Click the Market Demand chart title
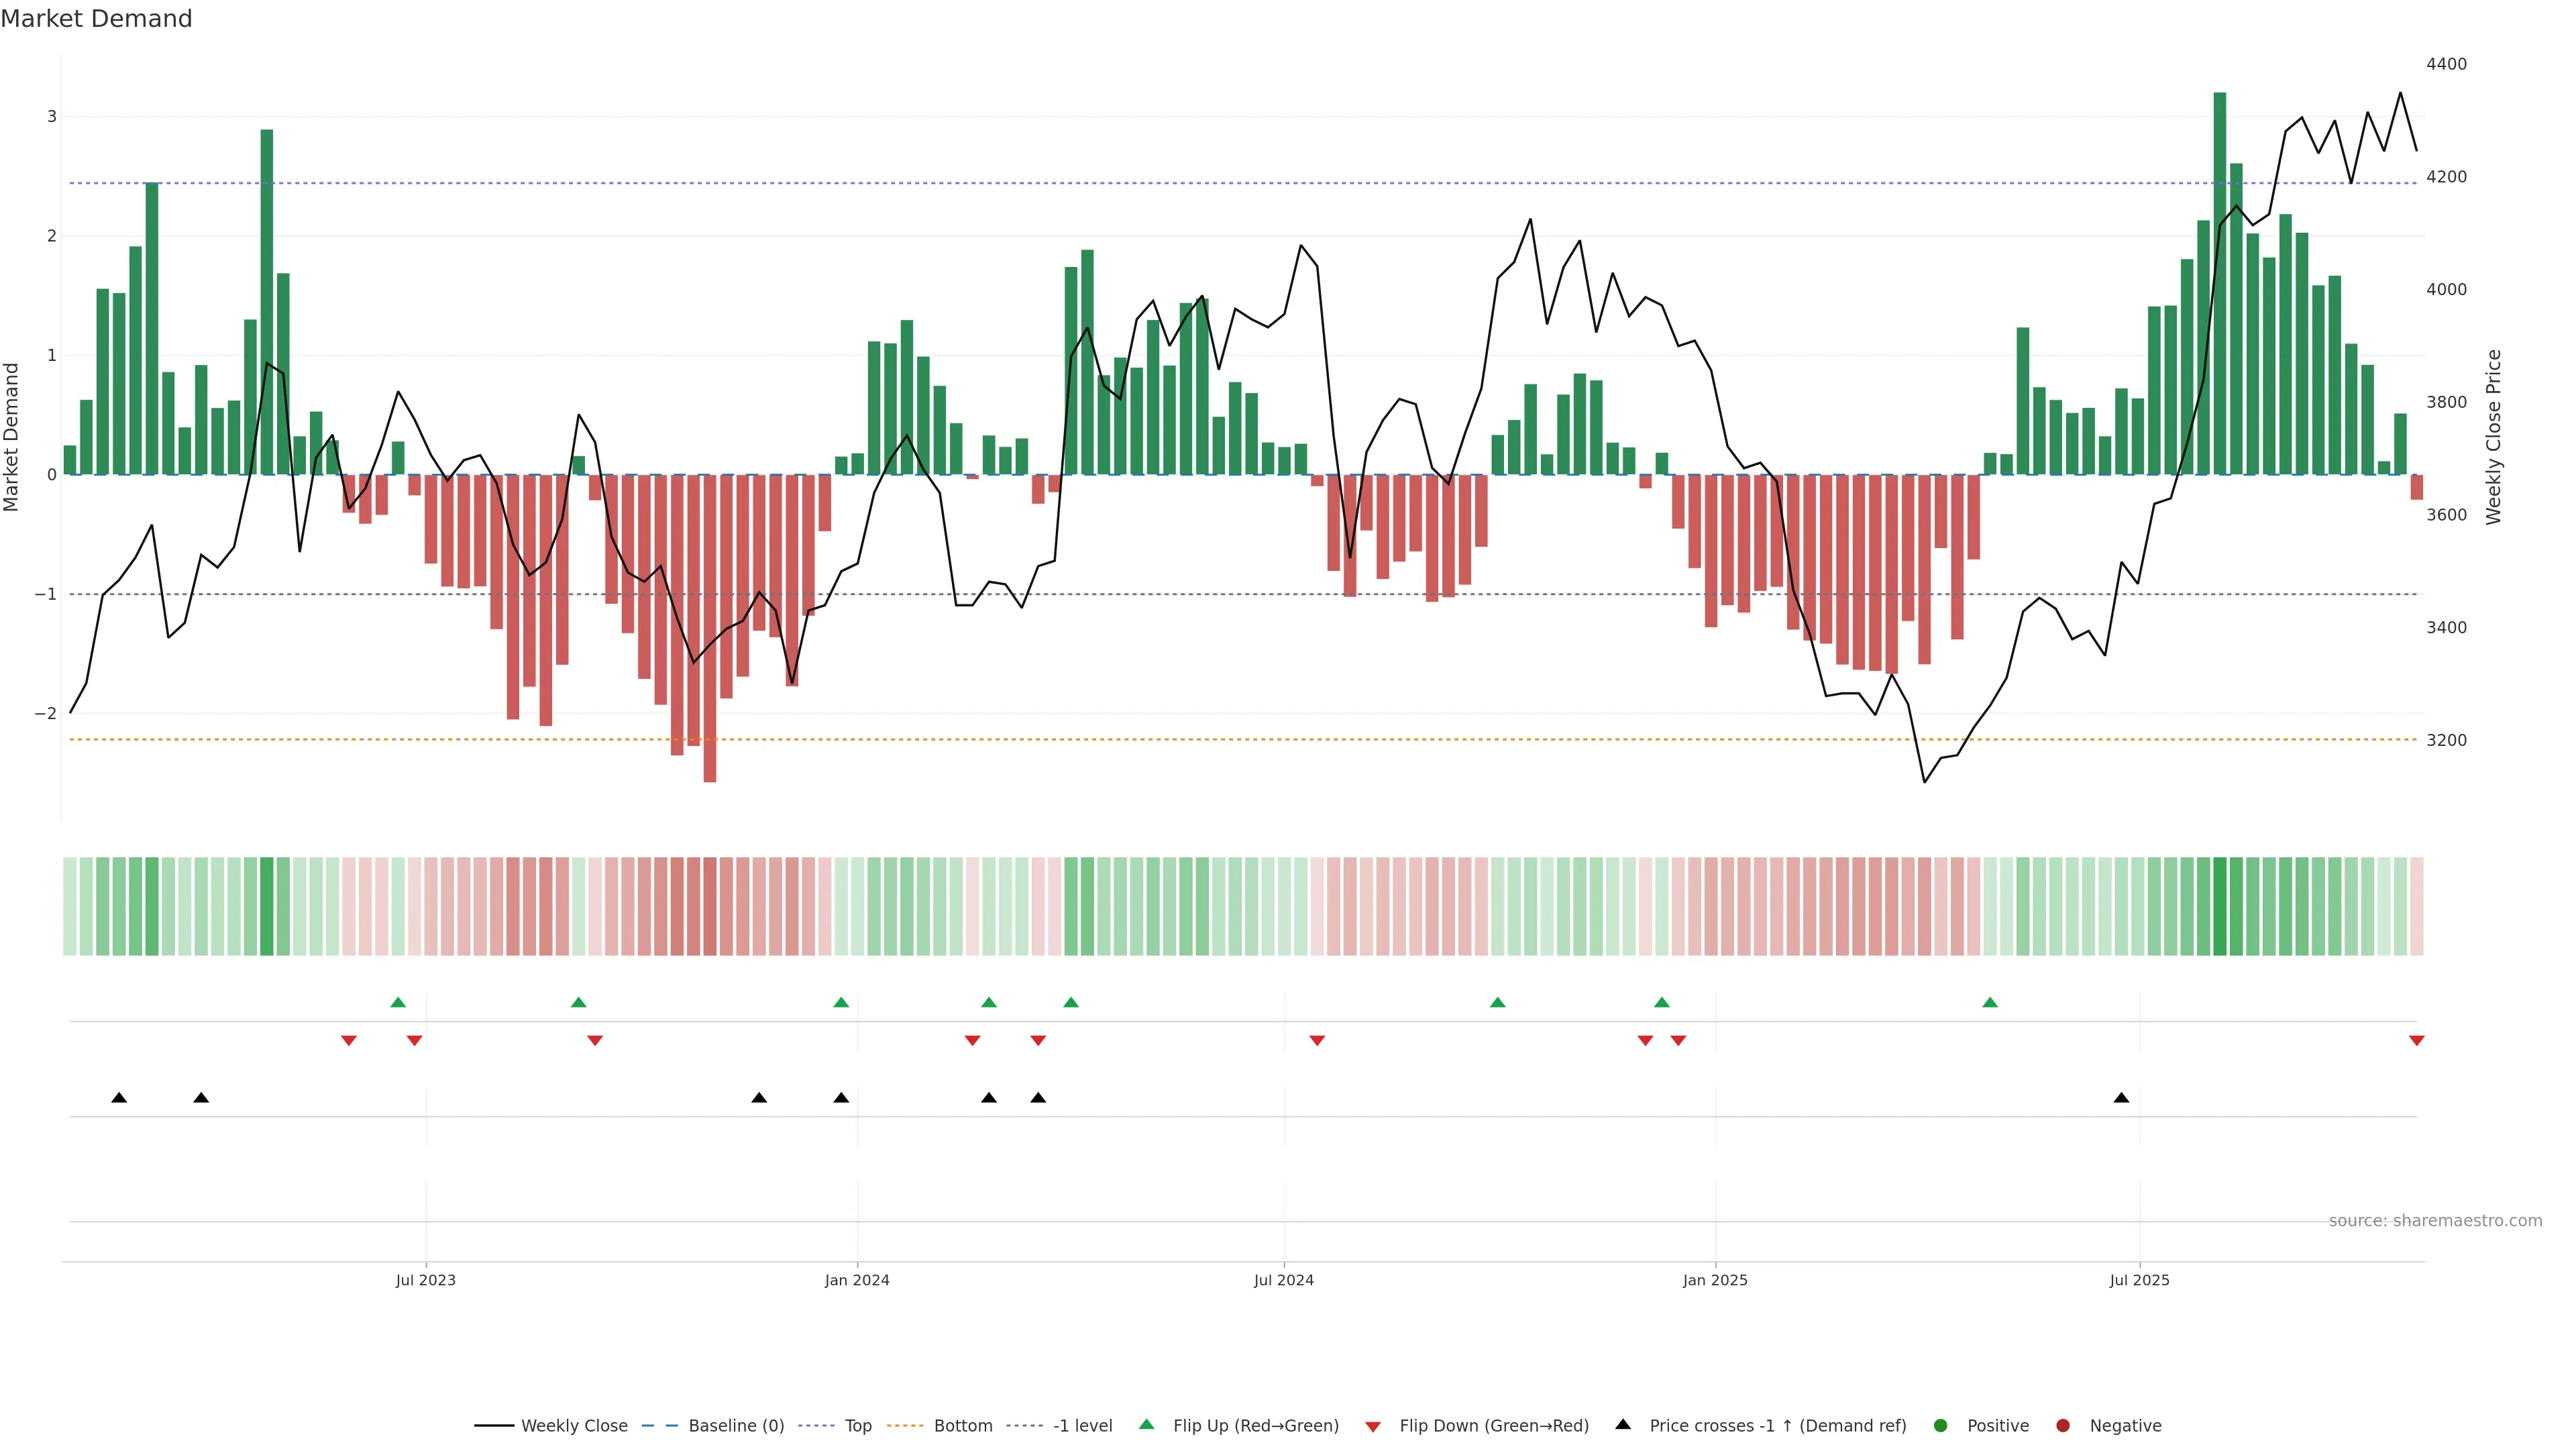The width and height of the screenshot is (2576, 1449). (x=96, y=19)
